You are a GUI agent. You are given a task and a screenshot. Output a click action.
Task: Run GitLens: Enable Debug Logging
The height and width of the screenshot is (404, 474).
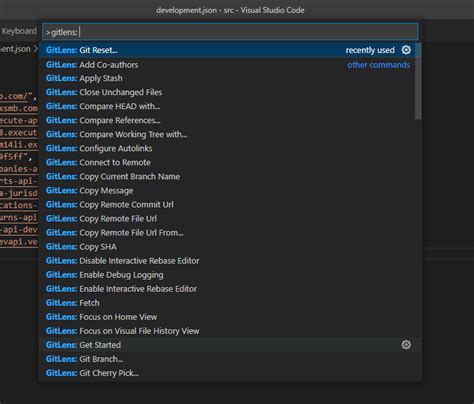(227, 275)
